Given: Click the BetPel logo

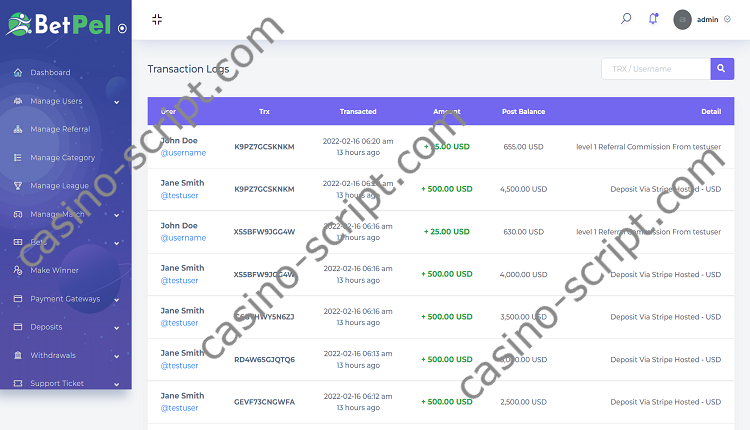Looking at the screenshot, I should pyautogui.click(x=58, y=25).
